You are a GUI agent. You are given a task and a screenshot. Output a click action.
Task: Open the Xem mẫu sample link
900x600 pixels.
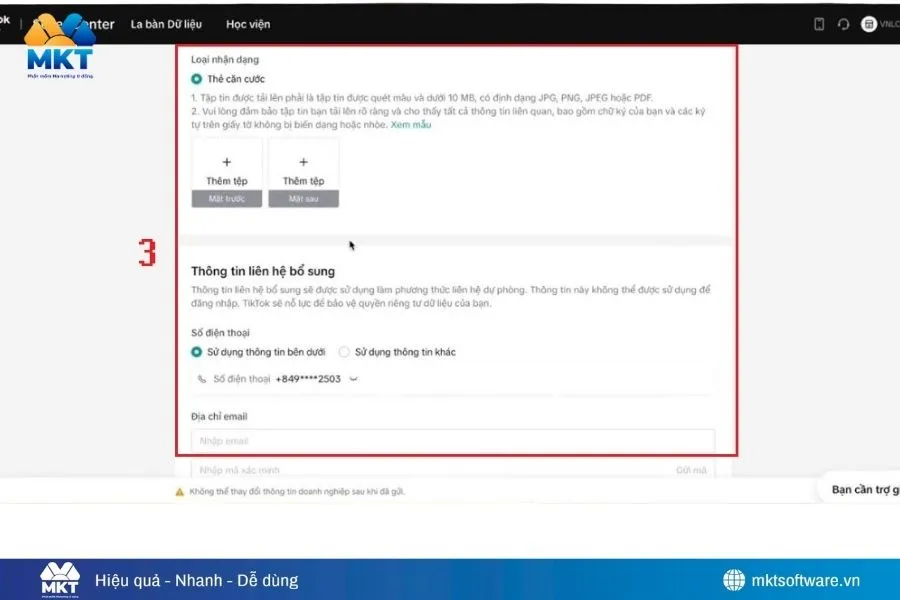[x=411, y=125]
